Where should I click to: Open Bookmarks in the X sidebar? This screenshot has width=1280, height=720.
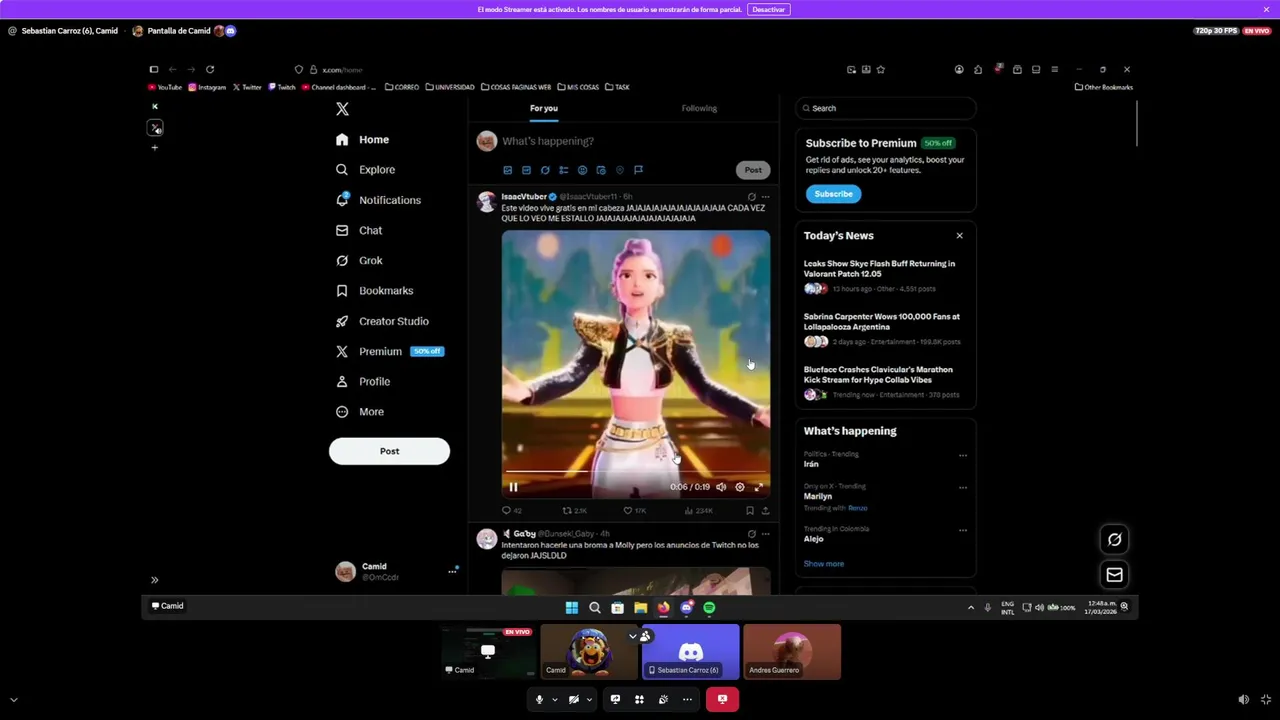[375, 291]
